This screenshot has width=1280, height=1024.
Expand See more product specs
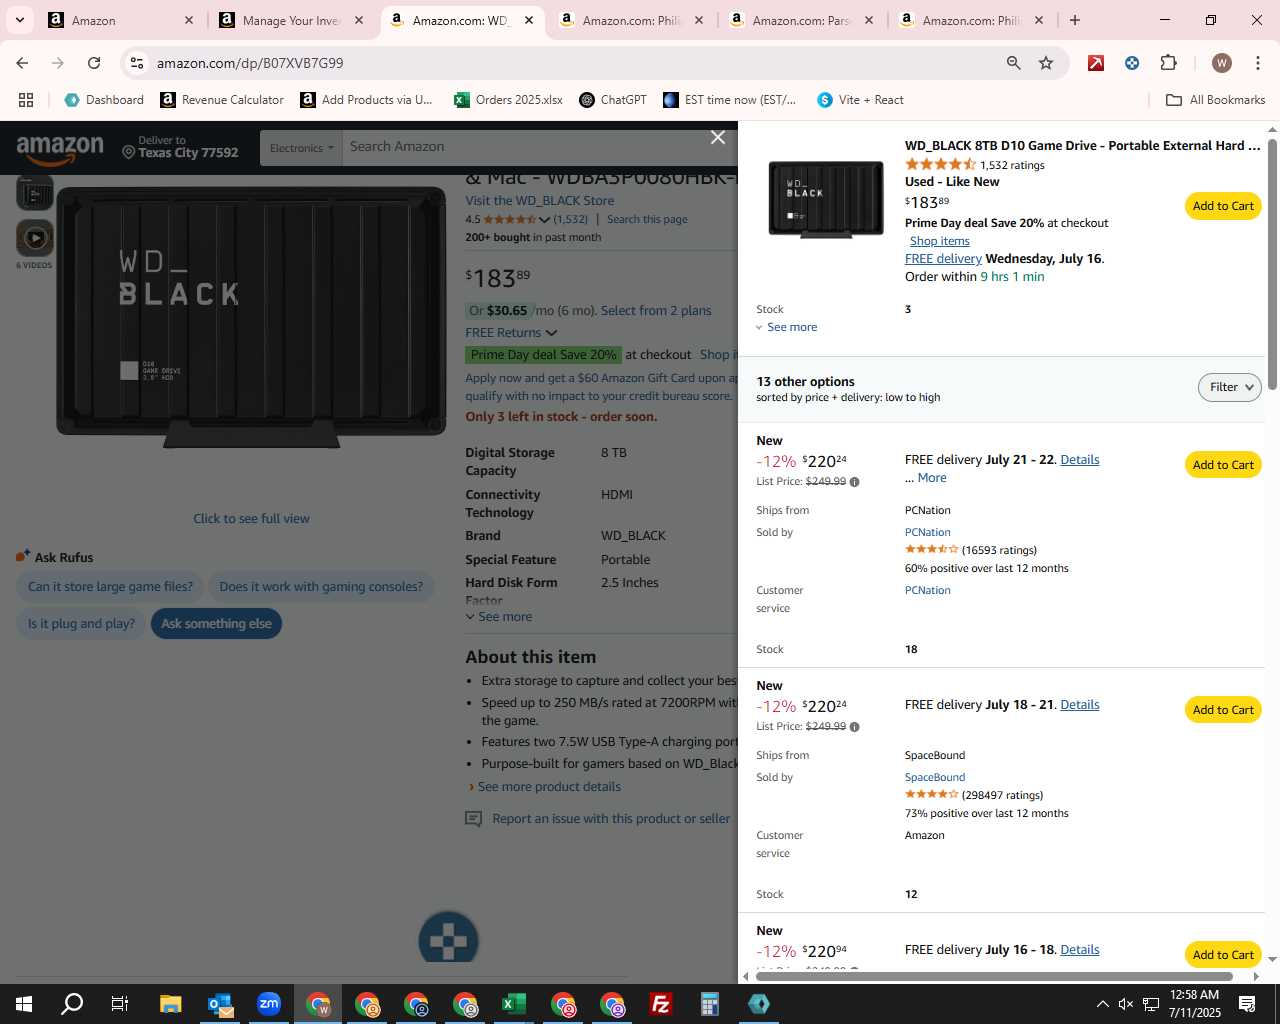[499, 617]
